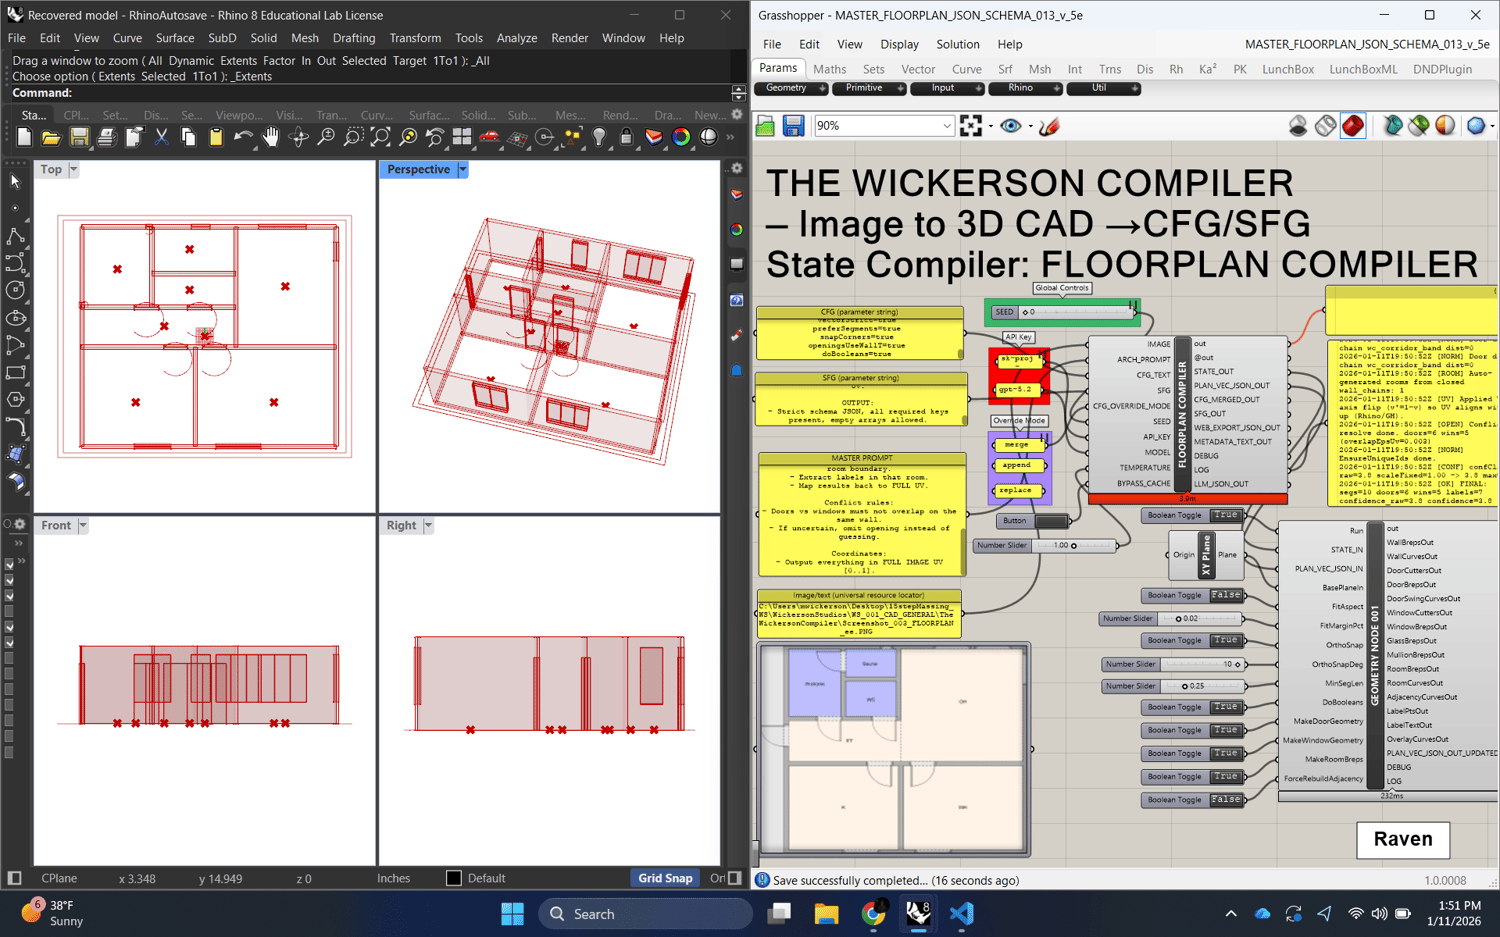
Task: Click the four-viewport layout icon in Rhino
Action: point(462,137)
